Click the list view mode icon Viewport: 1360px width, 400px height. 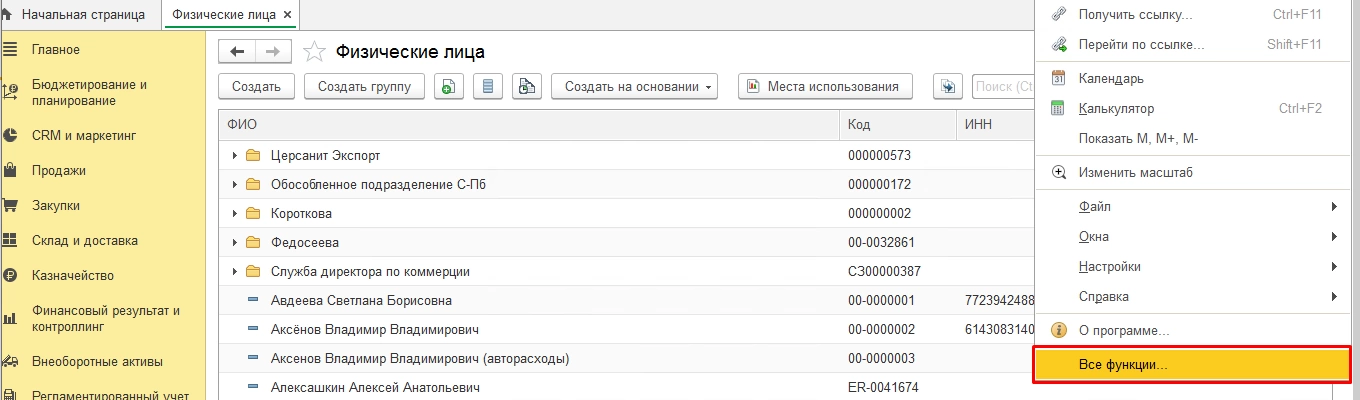(488, 87)
